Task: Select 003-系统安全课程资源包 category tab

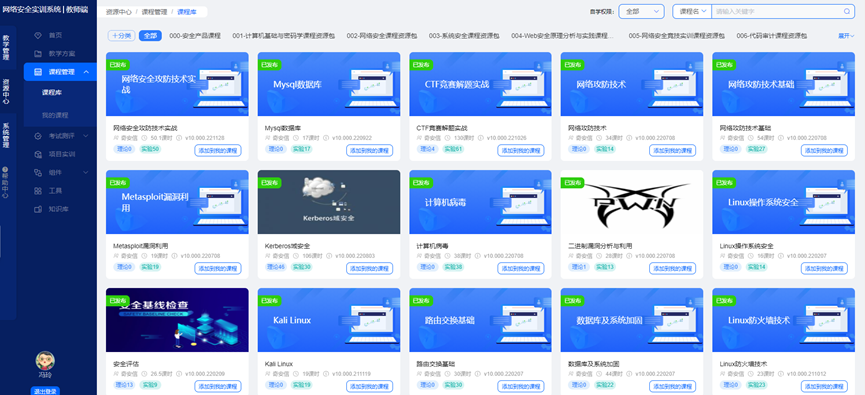Action: point(464,35)
